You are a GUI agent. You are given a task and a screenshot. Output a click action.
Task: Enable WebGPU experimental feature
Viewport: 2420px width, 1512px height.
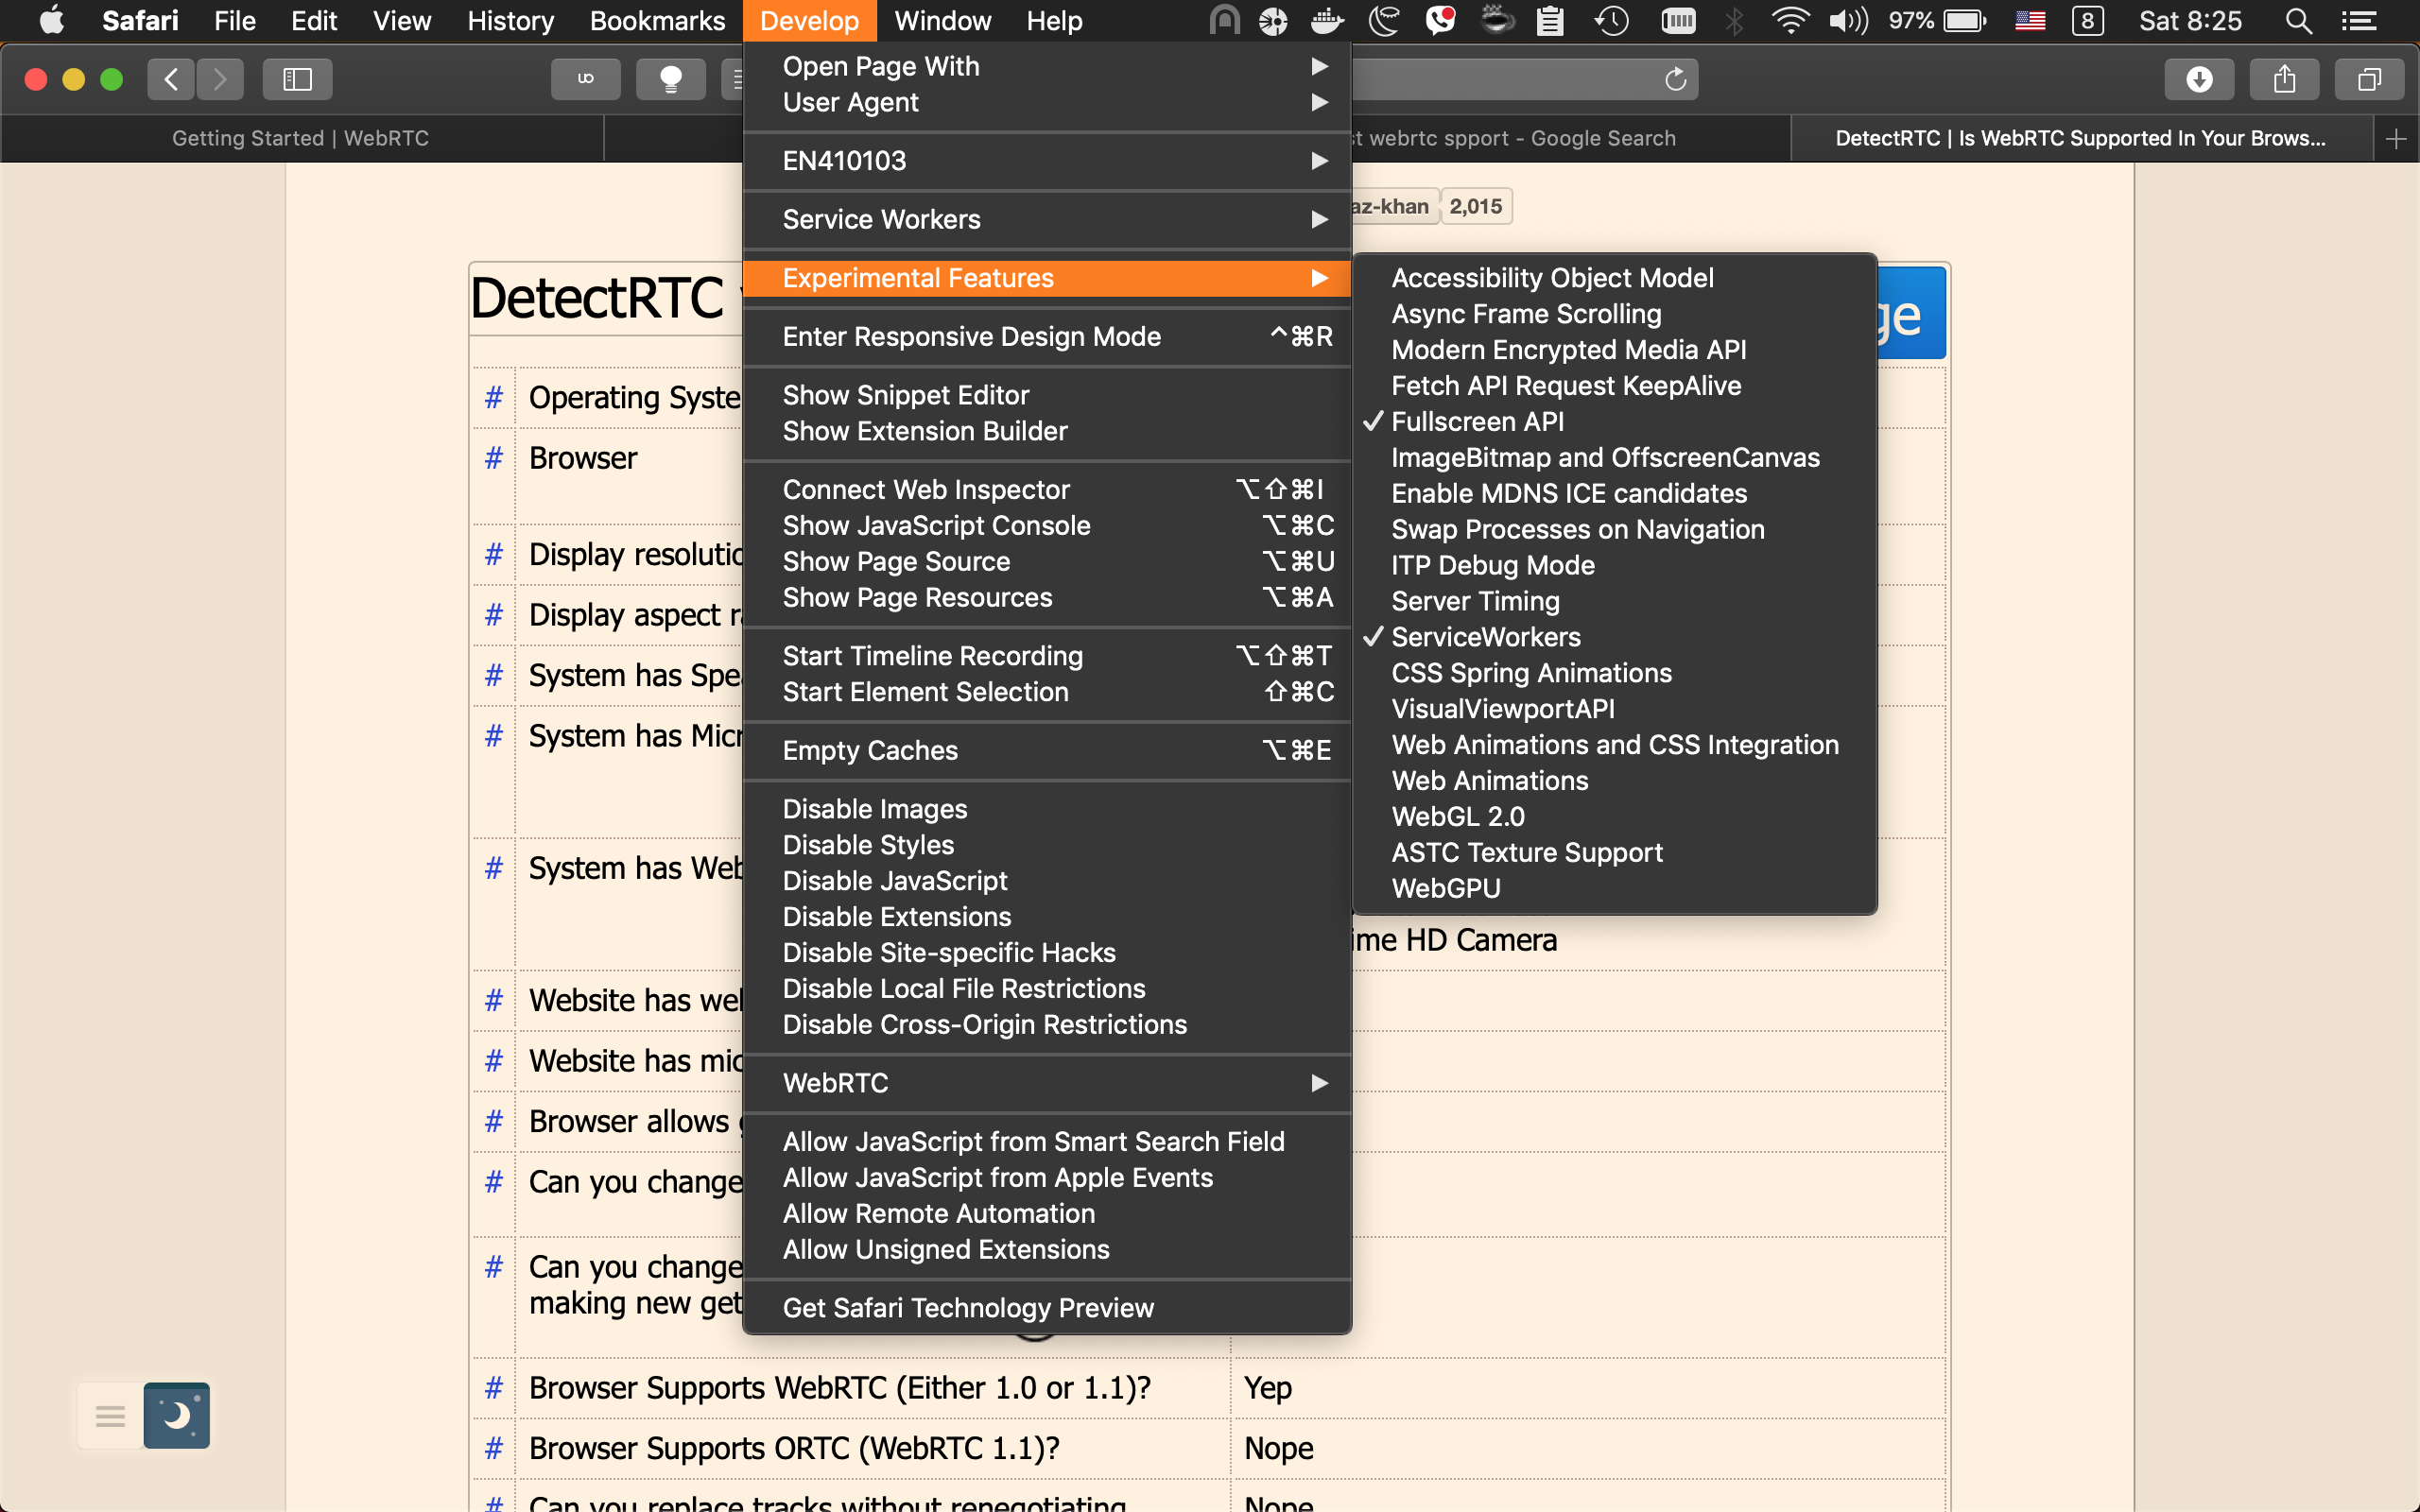1614,889
